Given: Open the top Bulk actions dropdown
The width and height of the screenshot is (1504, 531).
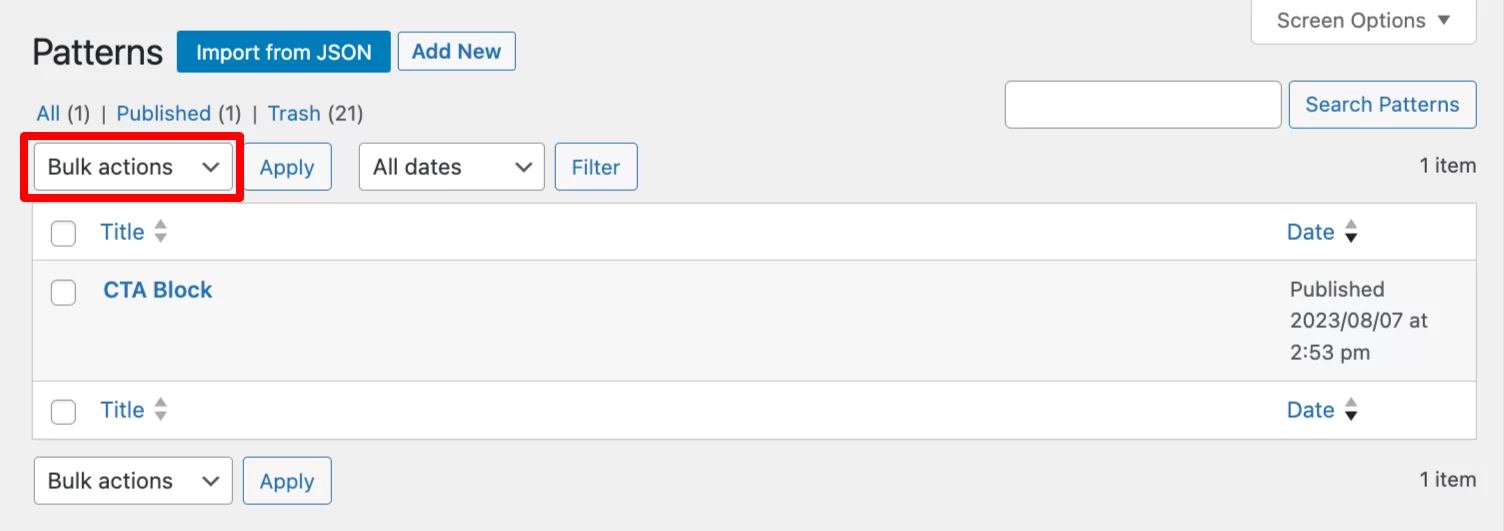Looking at the screenshot, I should pyautogui.click(x=133, y=167).
